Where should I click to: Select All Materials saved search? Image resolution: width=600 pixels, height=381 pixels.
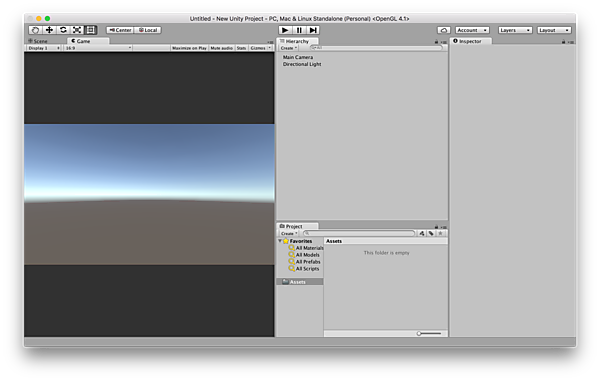coord(306,248)
